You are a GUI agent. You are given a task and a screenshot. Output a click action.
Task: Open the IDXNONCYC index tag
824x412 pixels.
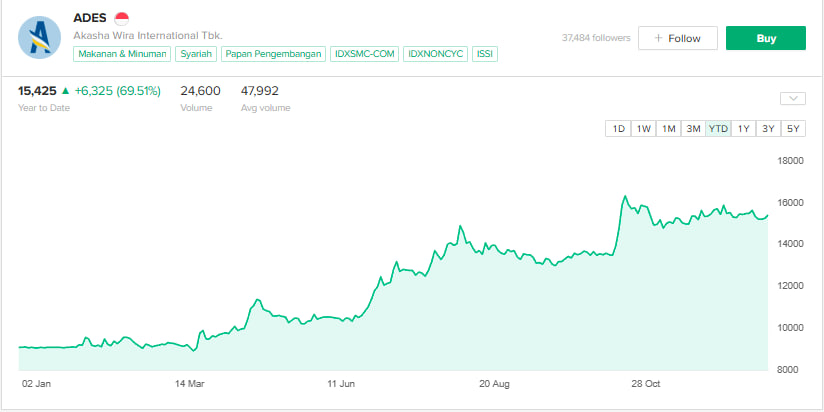[x=435, y=53]
